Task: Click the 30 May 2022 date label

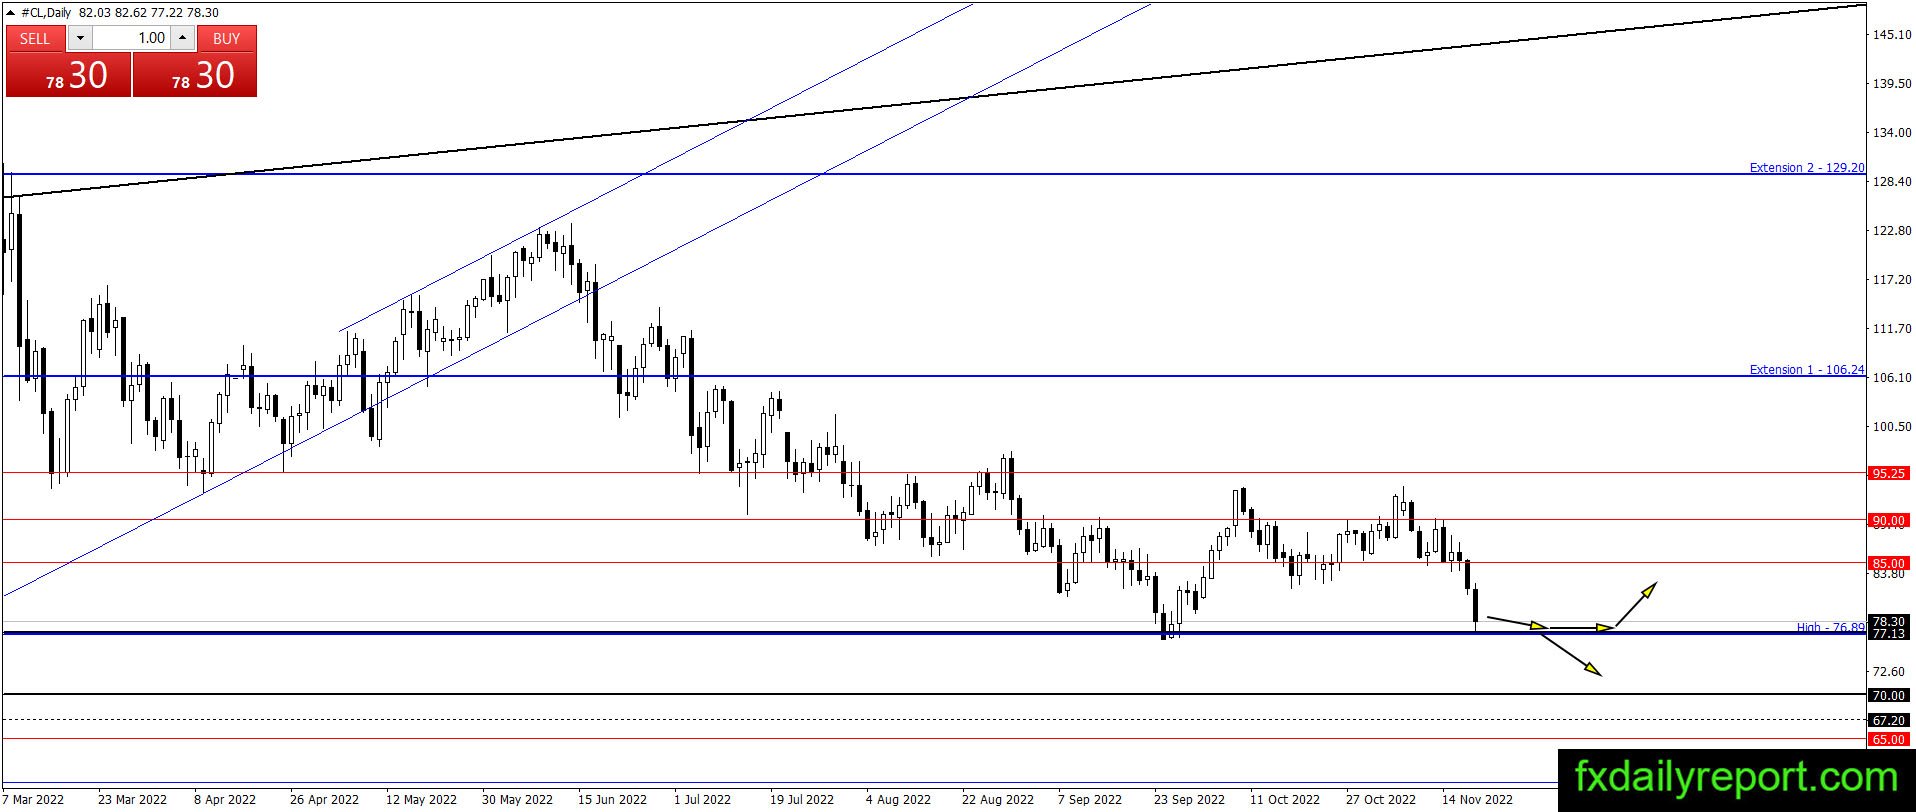Action: [517, 799]
